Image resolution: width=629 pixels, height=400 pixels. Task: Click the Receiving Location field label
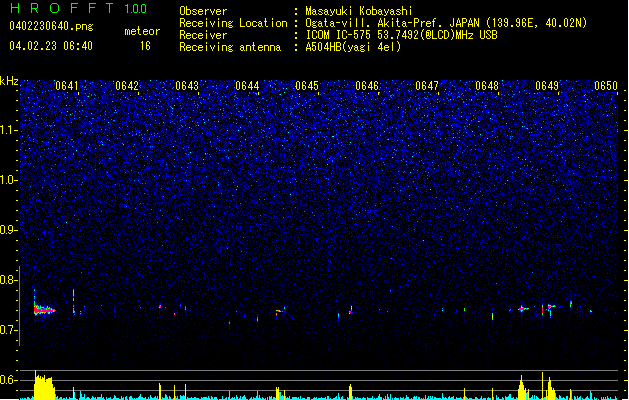click(233, 23)
